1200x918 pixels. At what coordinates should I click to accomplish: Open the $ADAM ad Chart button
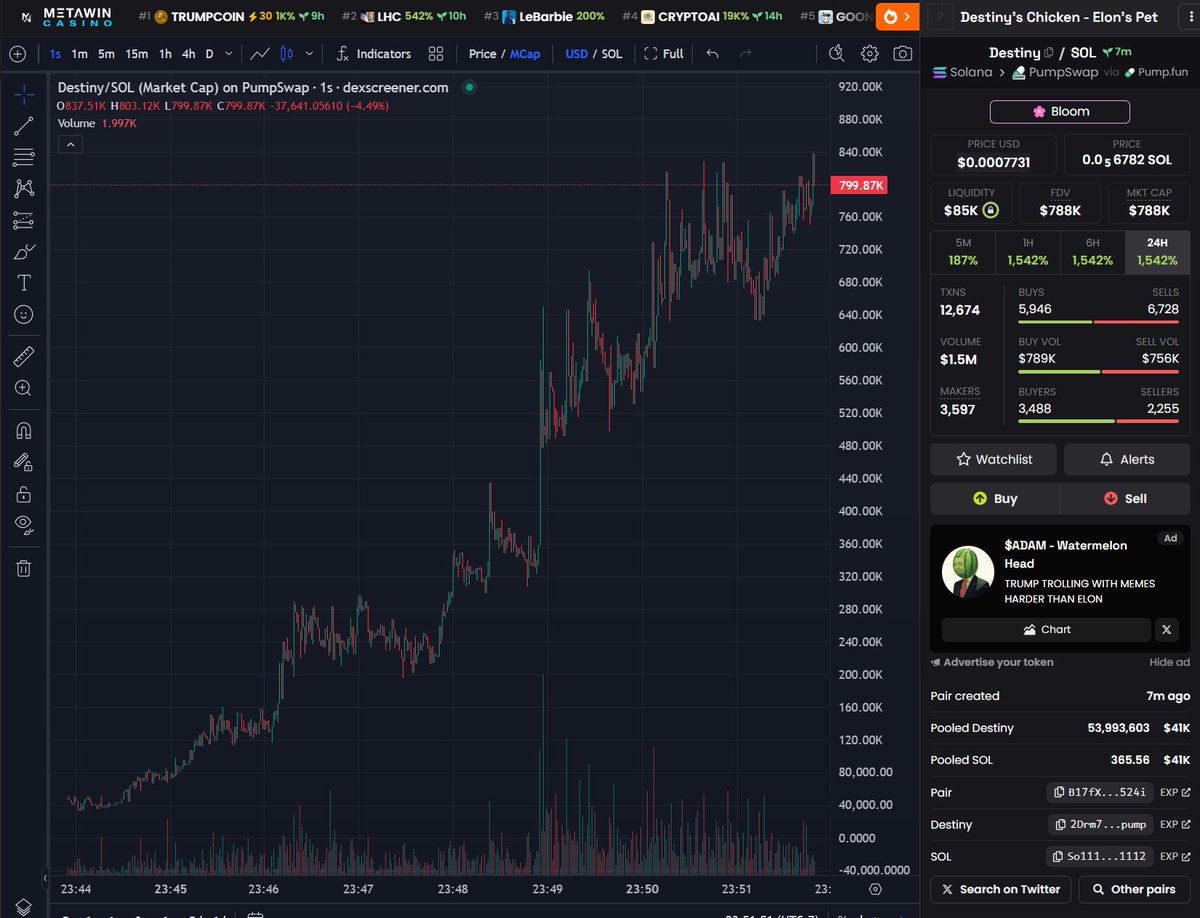click(1046, 630)
